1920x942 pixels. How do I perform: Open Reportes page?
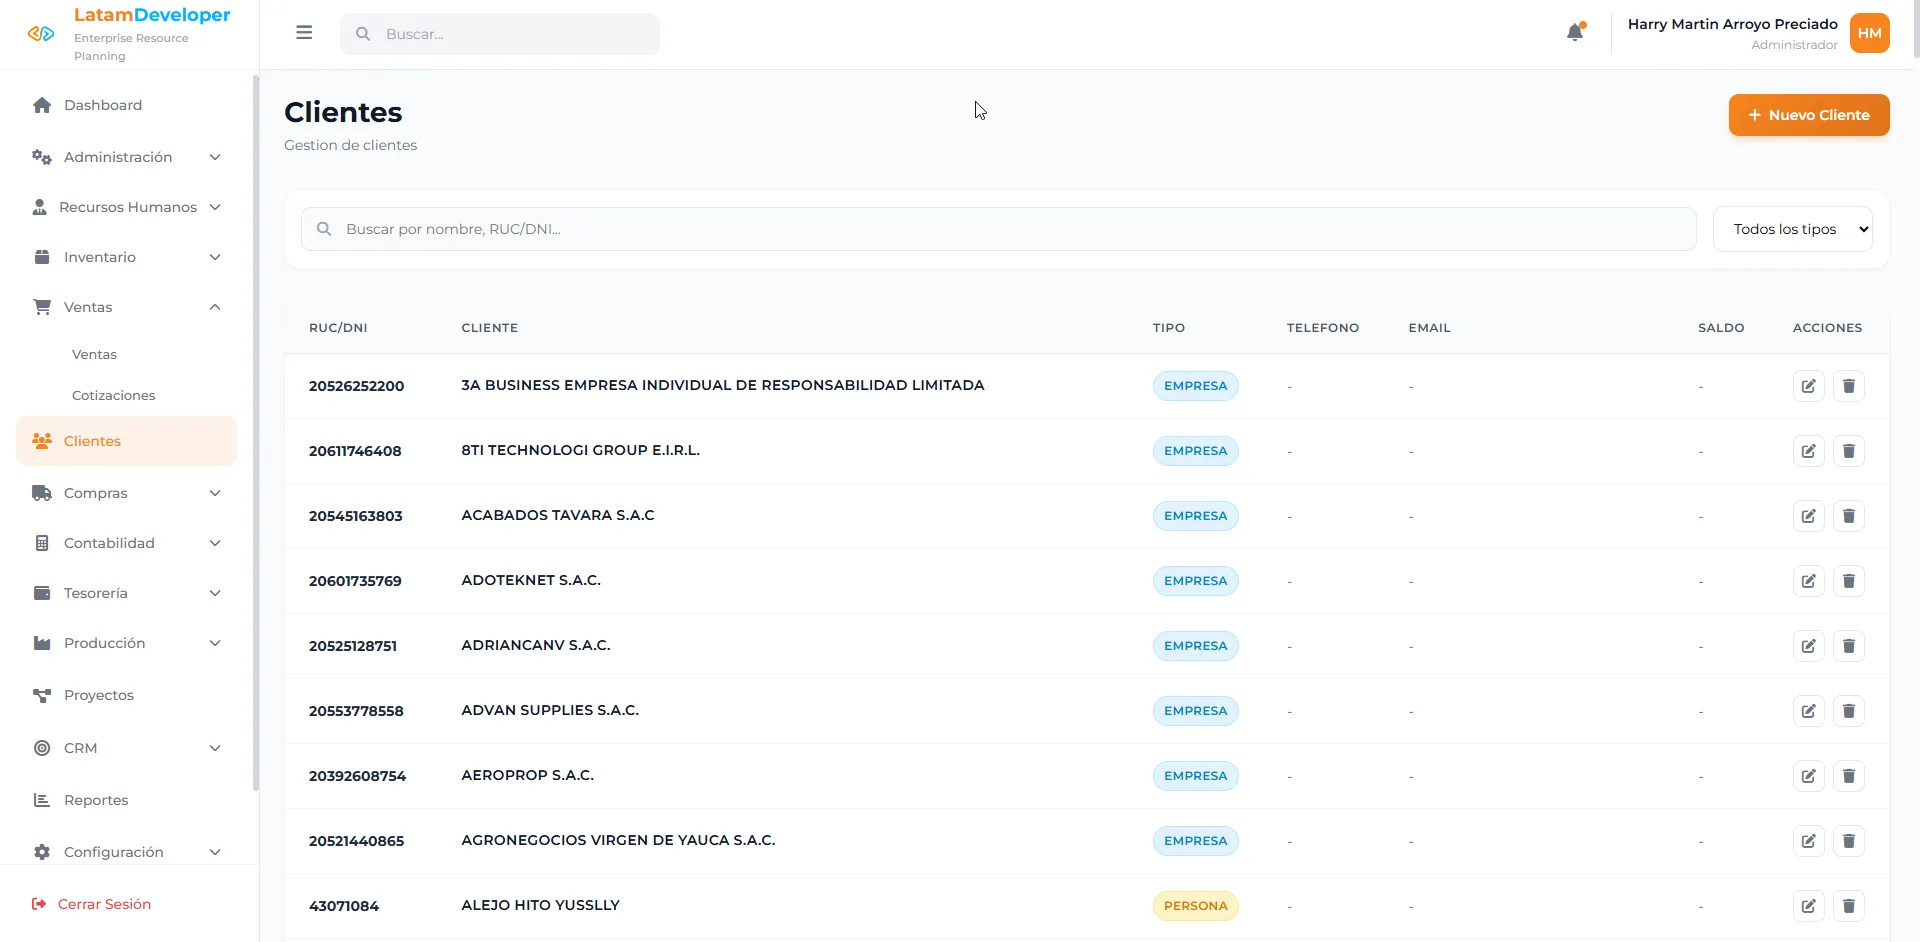(x=126, y=800)
